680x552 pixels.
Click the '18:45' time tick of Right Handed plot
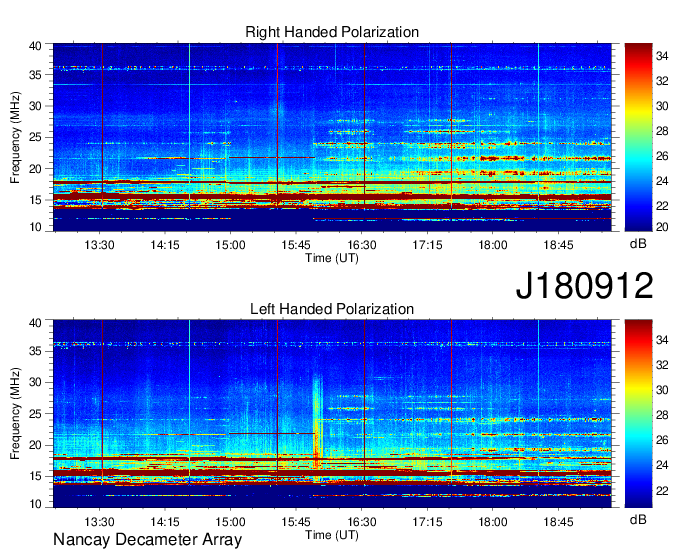coord(558,245)
